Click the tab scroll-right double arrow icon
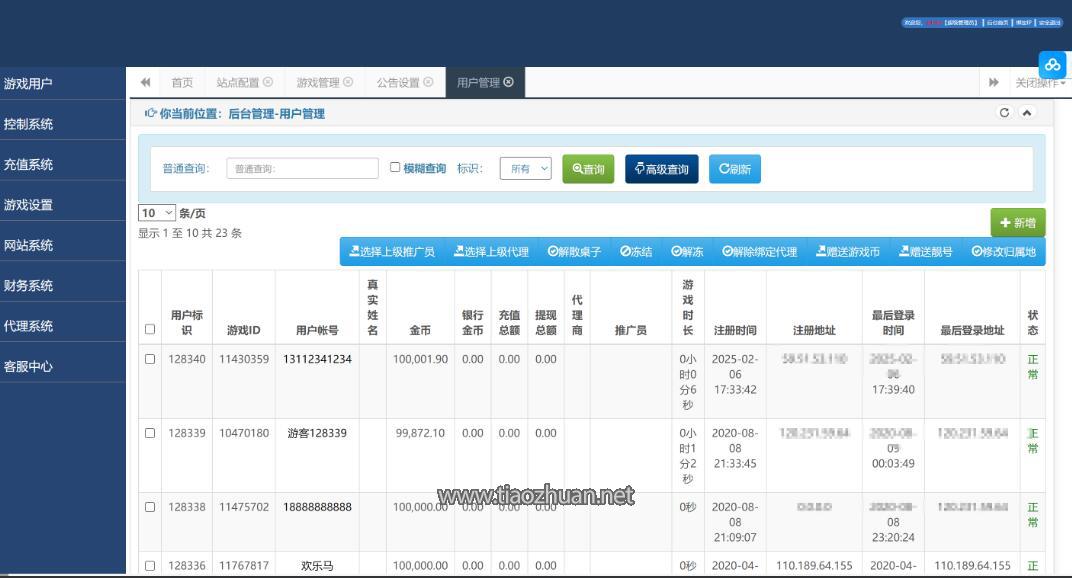The image size is (1072, 578). (x=993, y=82)
